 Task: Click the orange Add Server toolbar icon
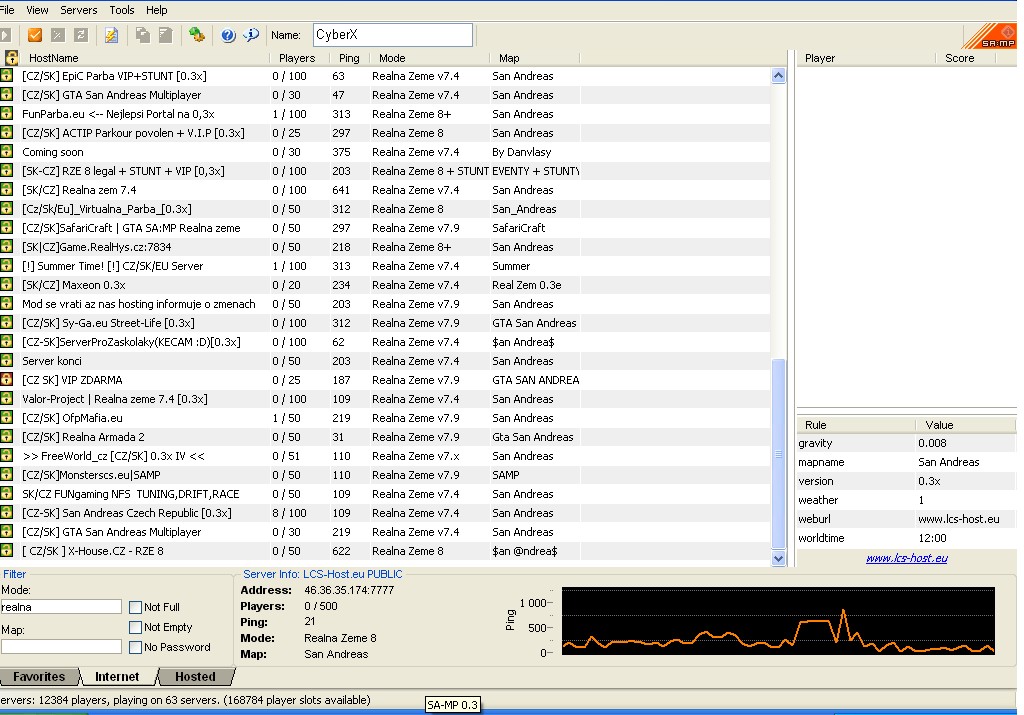point(35,35)
